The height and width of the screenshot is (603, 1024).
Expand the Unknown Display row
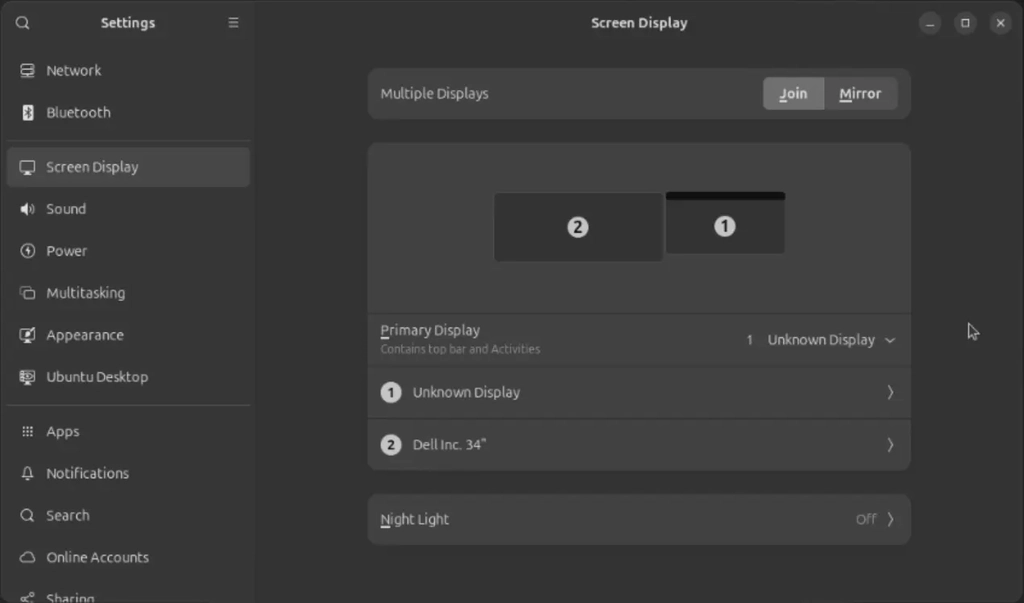point(639,392)
